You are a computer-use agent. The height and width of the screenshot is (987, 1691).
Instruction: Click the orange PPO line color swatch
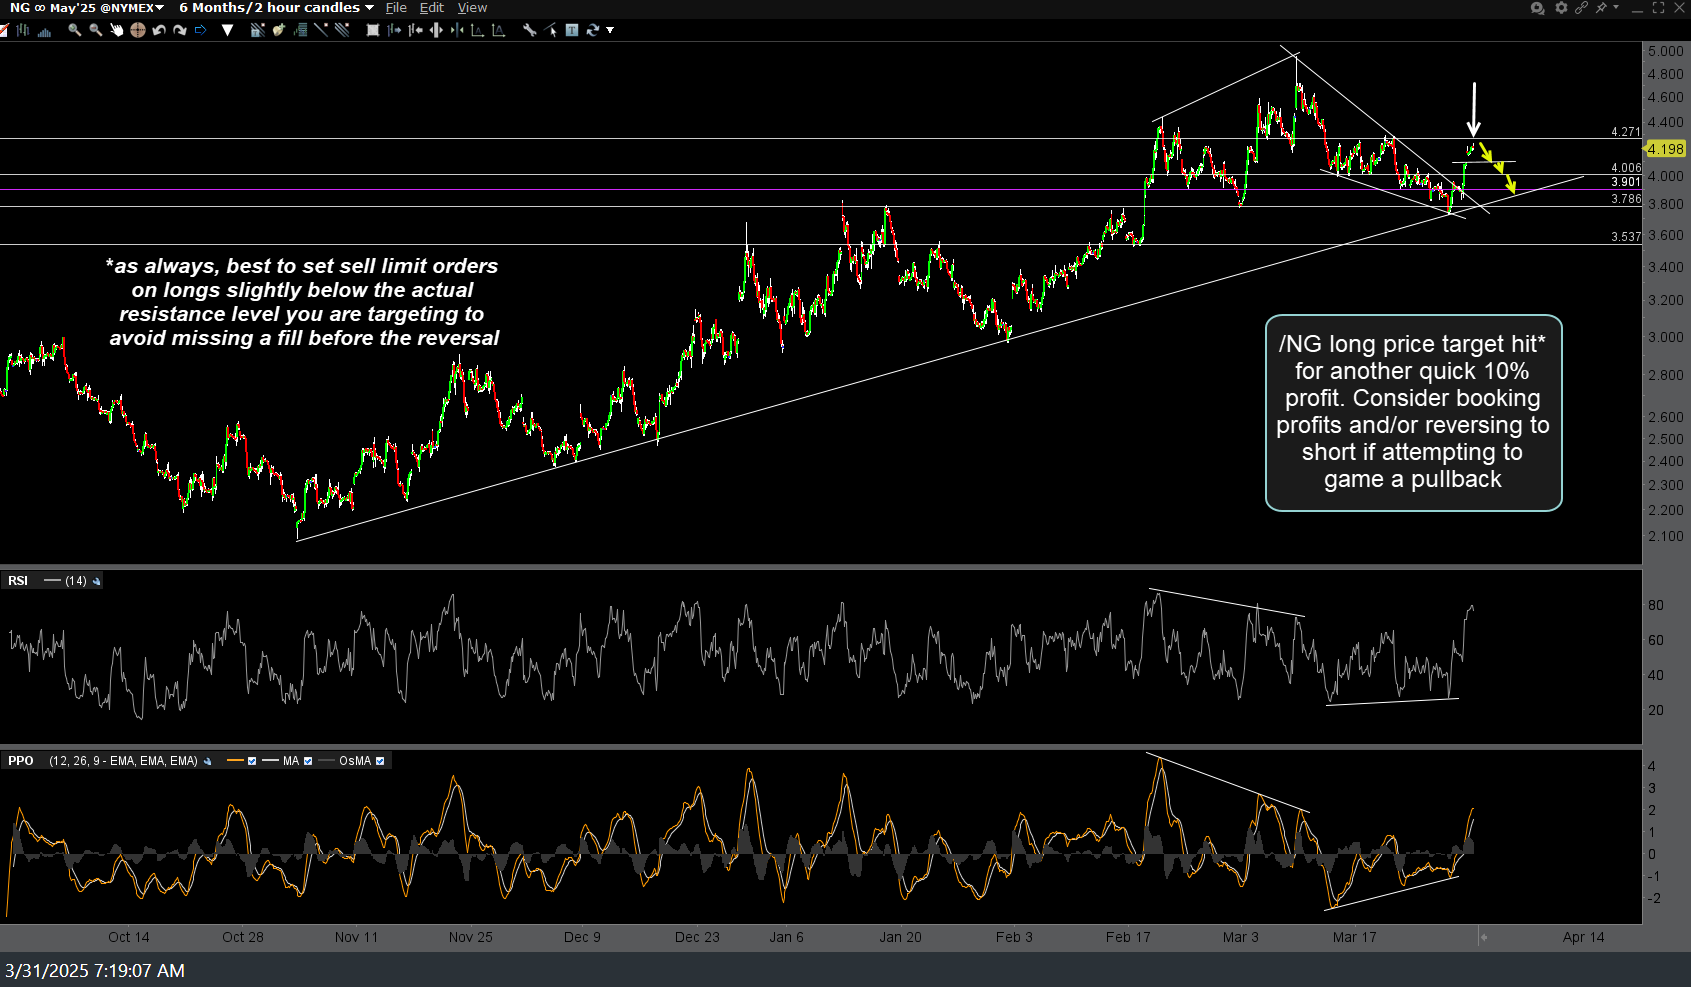pyautogui.click(x=235, y=761)
